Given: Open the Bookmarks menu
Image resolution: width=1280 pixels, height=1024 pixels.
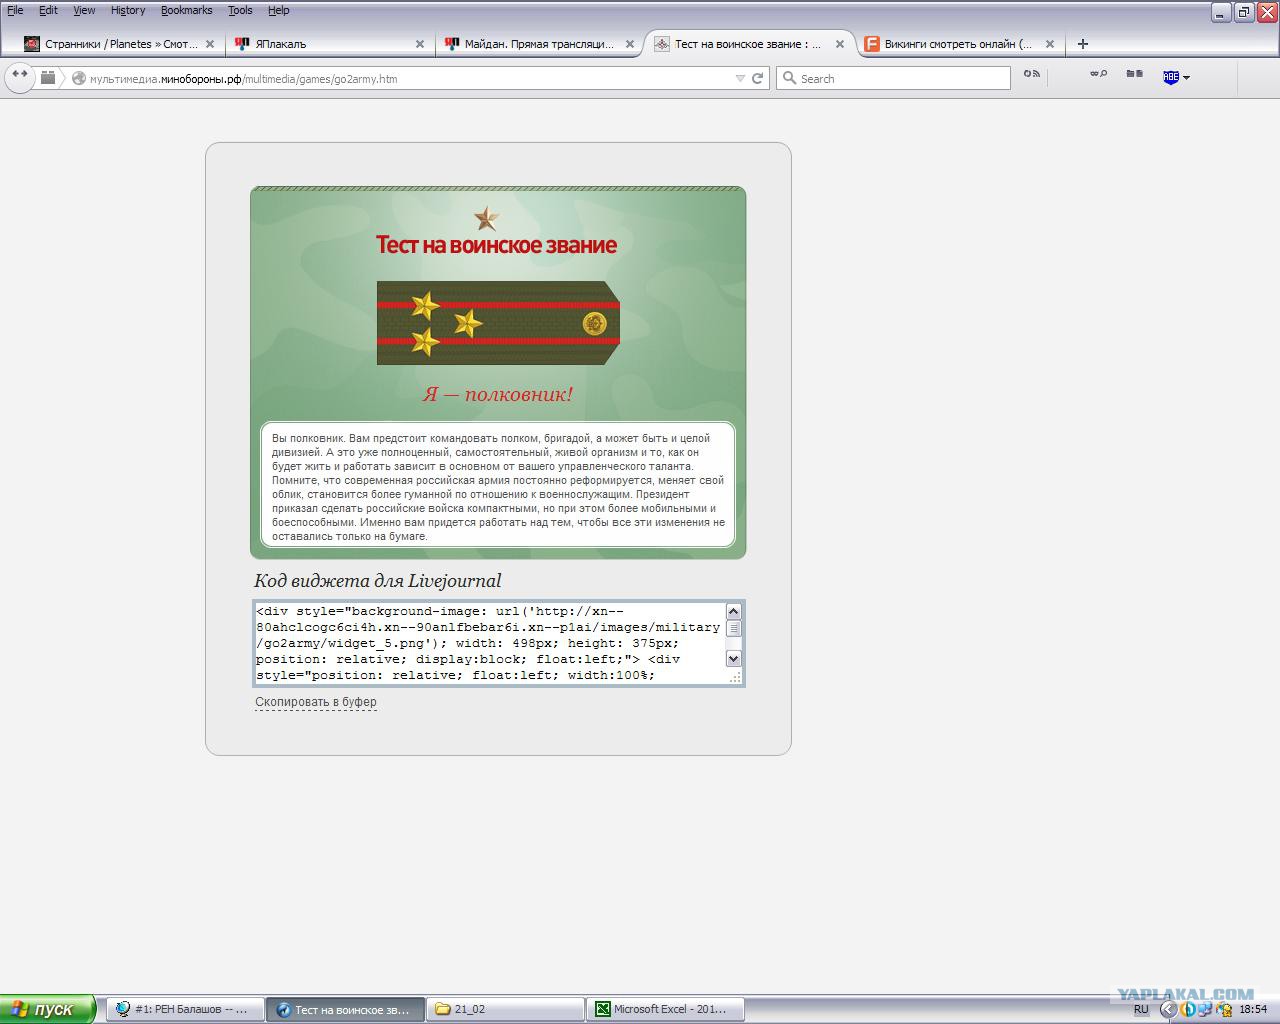Looking at the screenshot, I should (x=186, y=10).
